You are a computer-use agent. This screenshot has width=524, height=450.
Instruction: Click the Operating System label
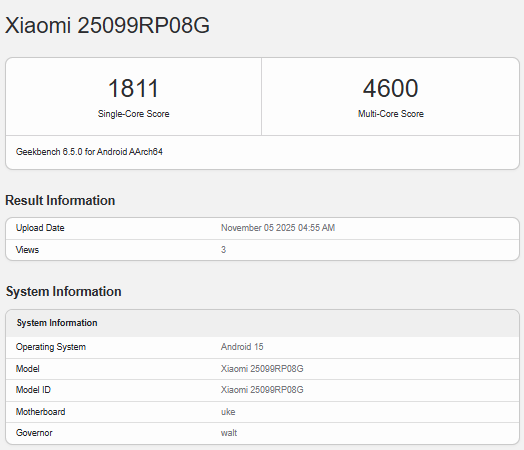click(51, 347)
